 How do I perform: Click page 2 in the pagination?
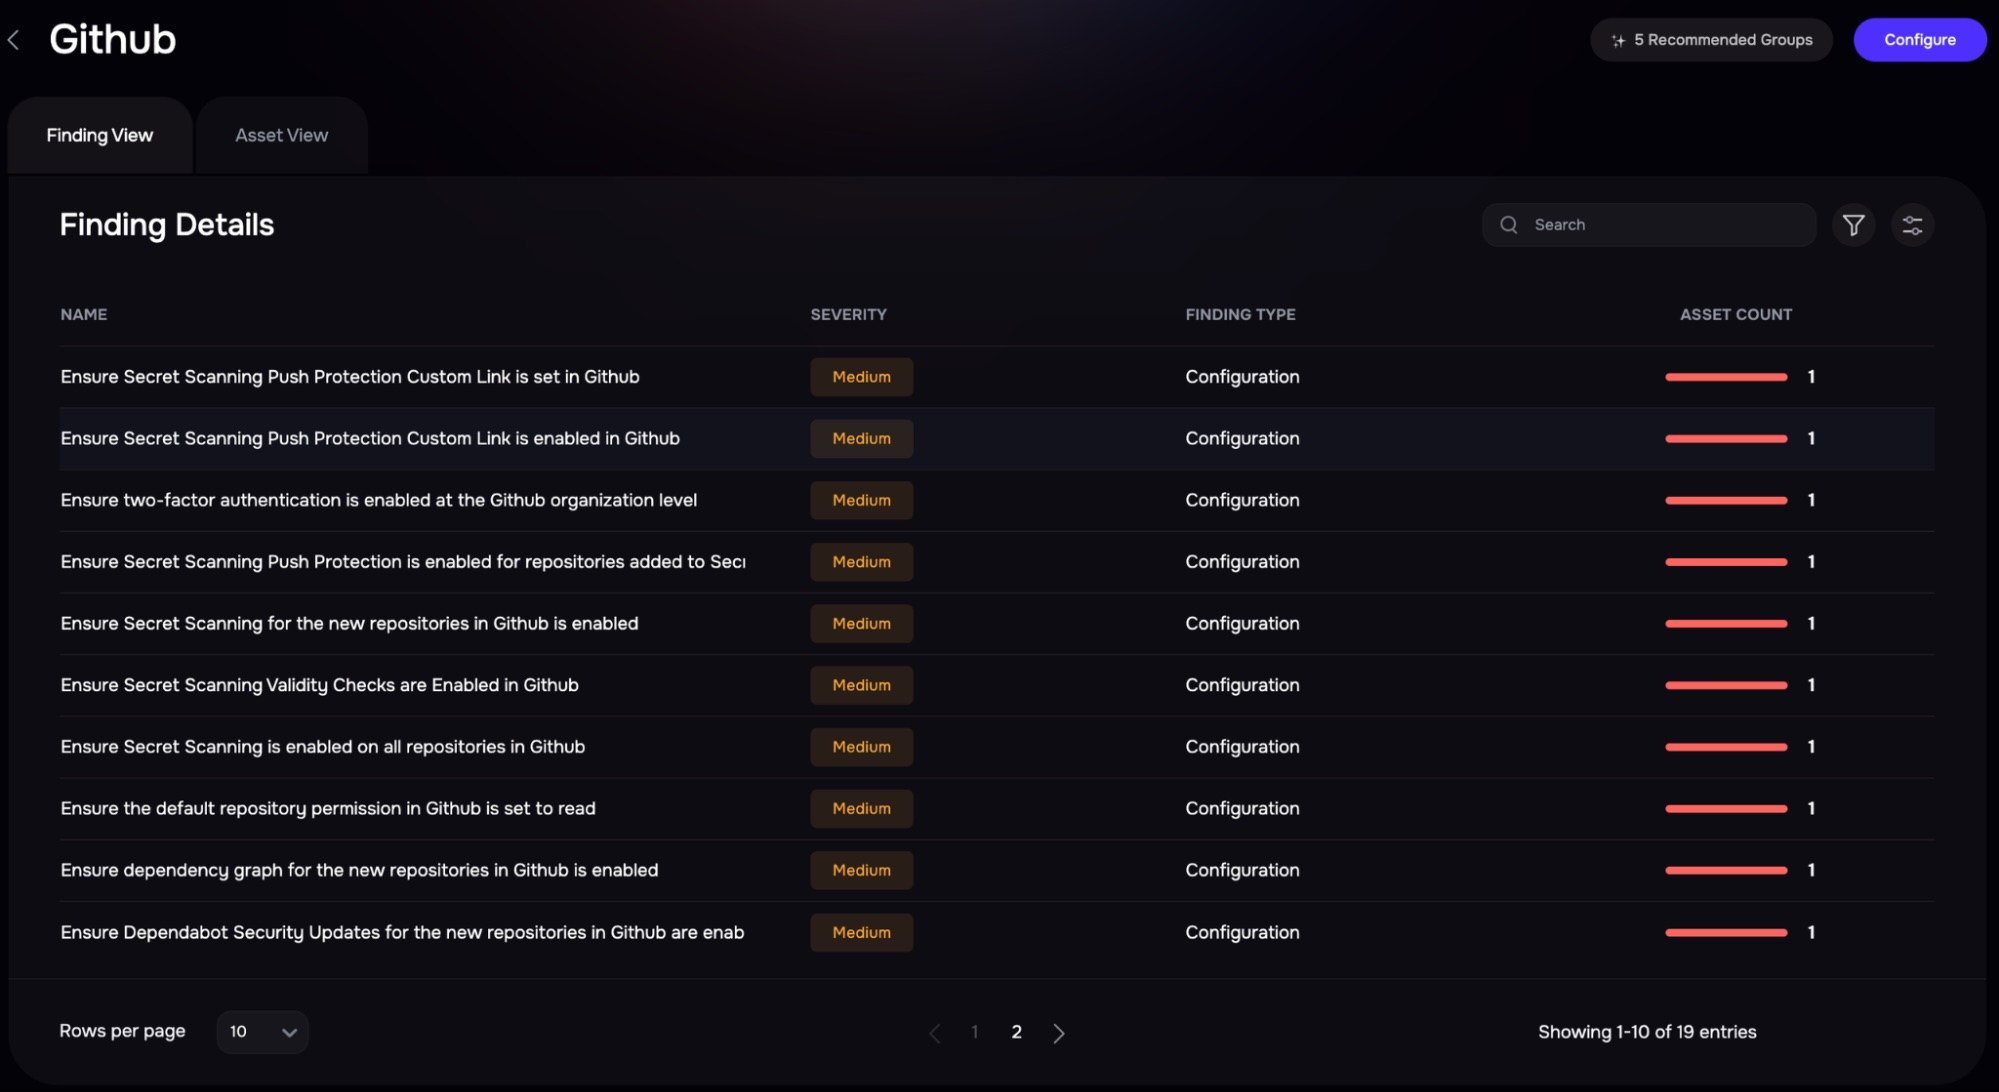coord(1017,1031)
